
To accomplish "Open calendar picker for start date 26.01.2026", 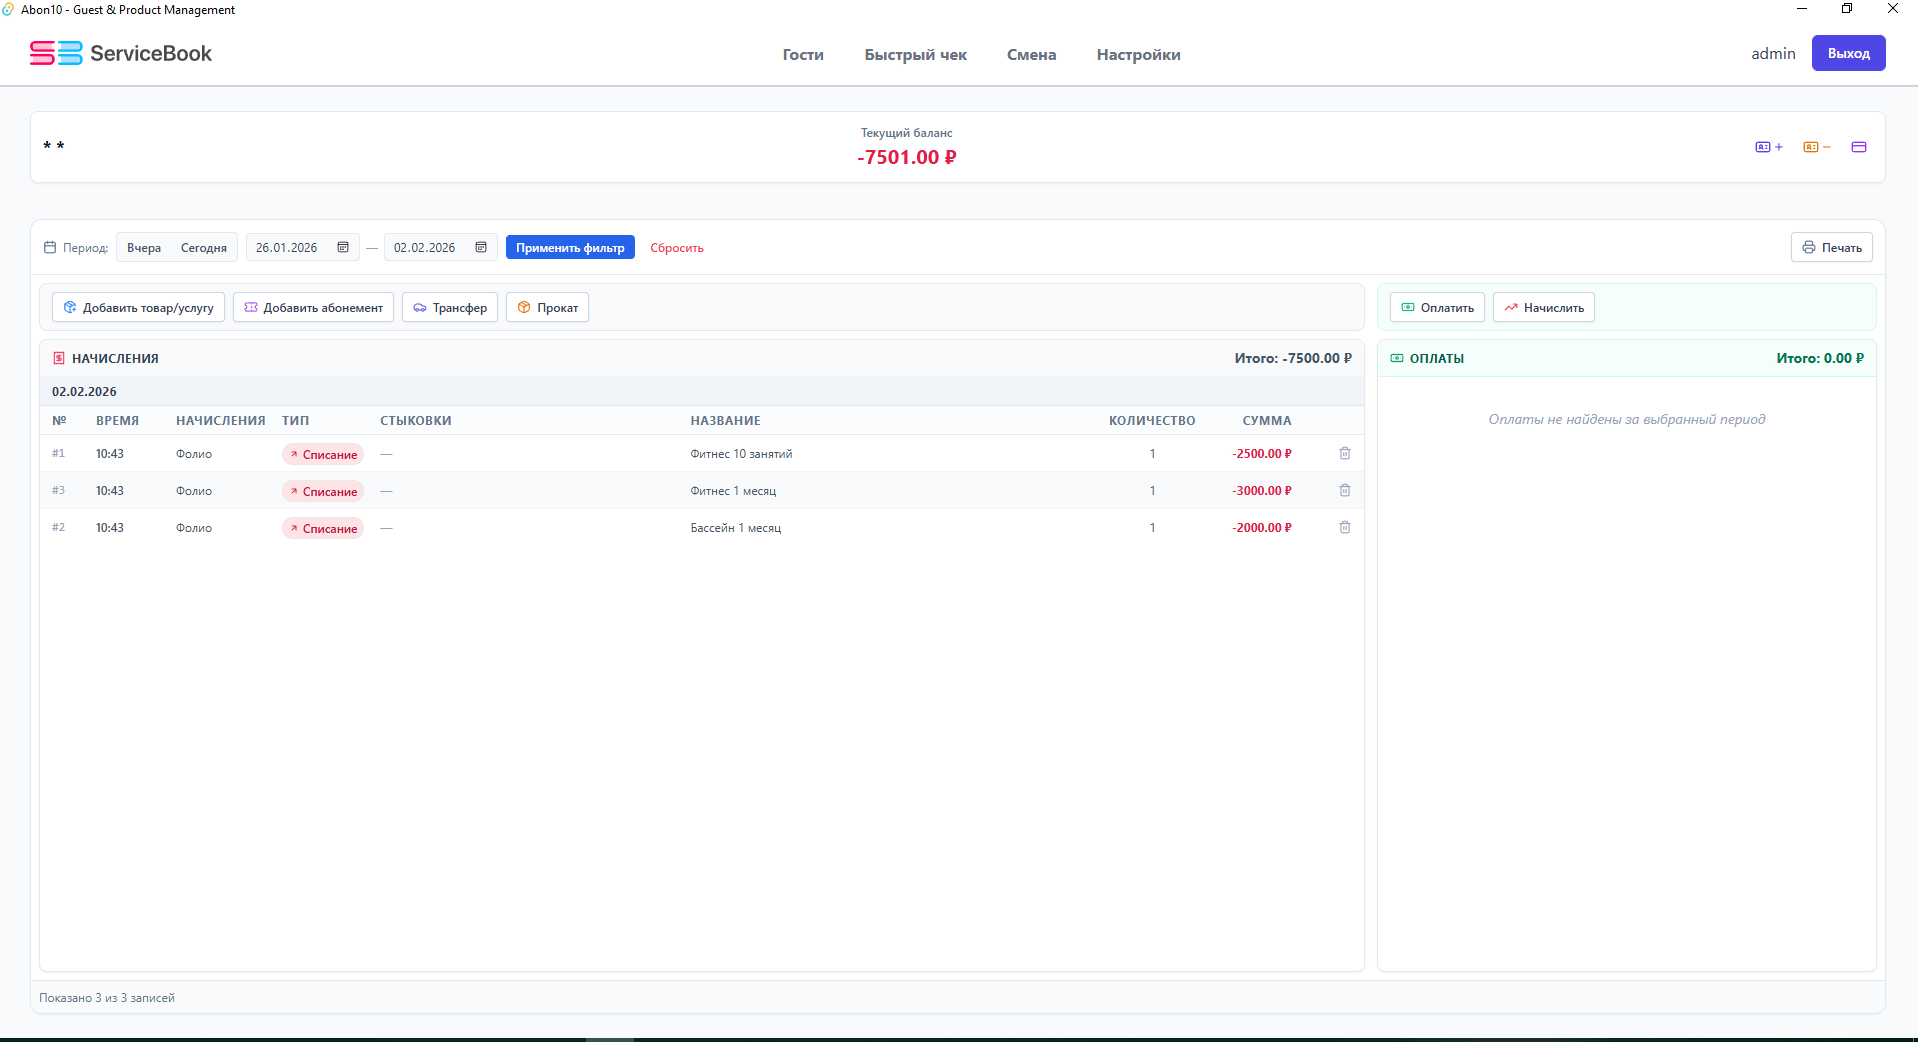I will [343, 248].
